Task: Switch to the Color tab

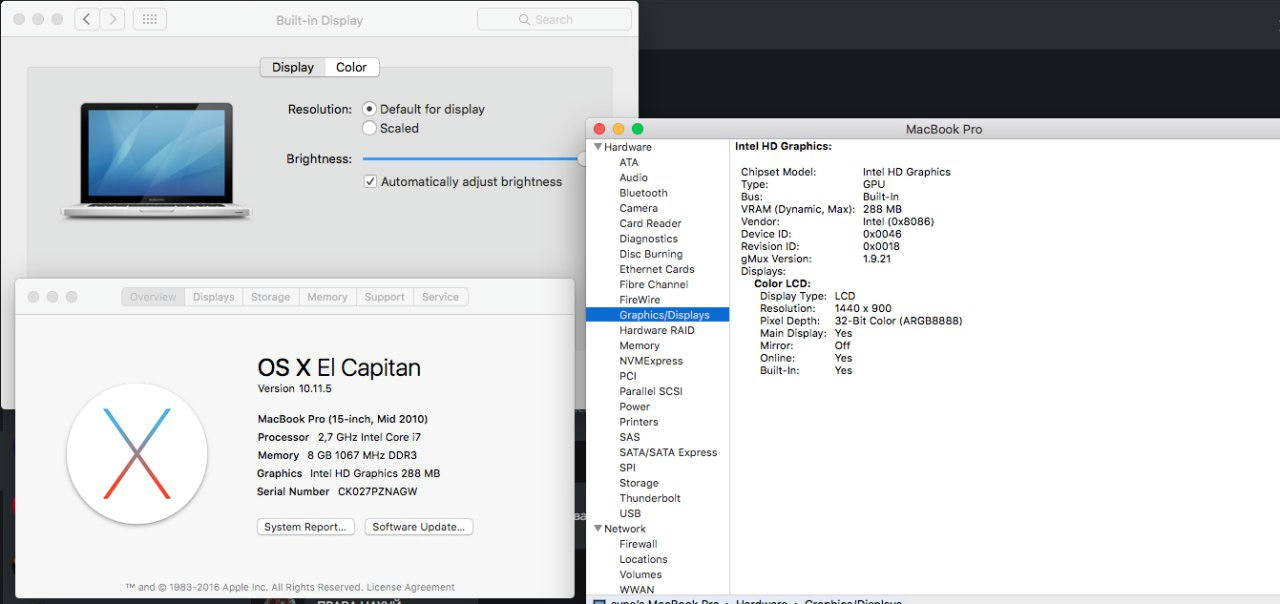Action: (351, 67)
